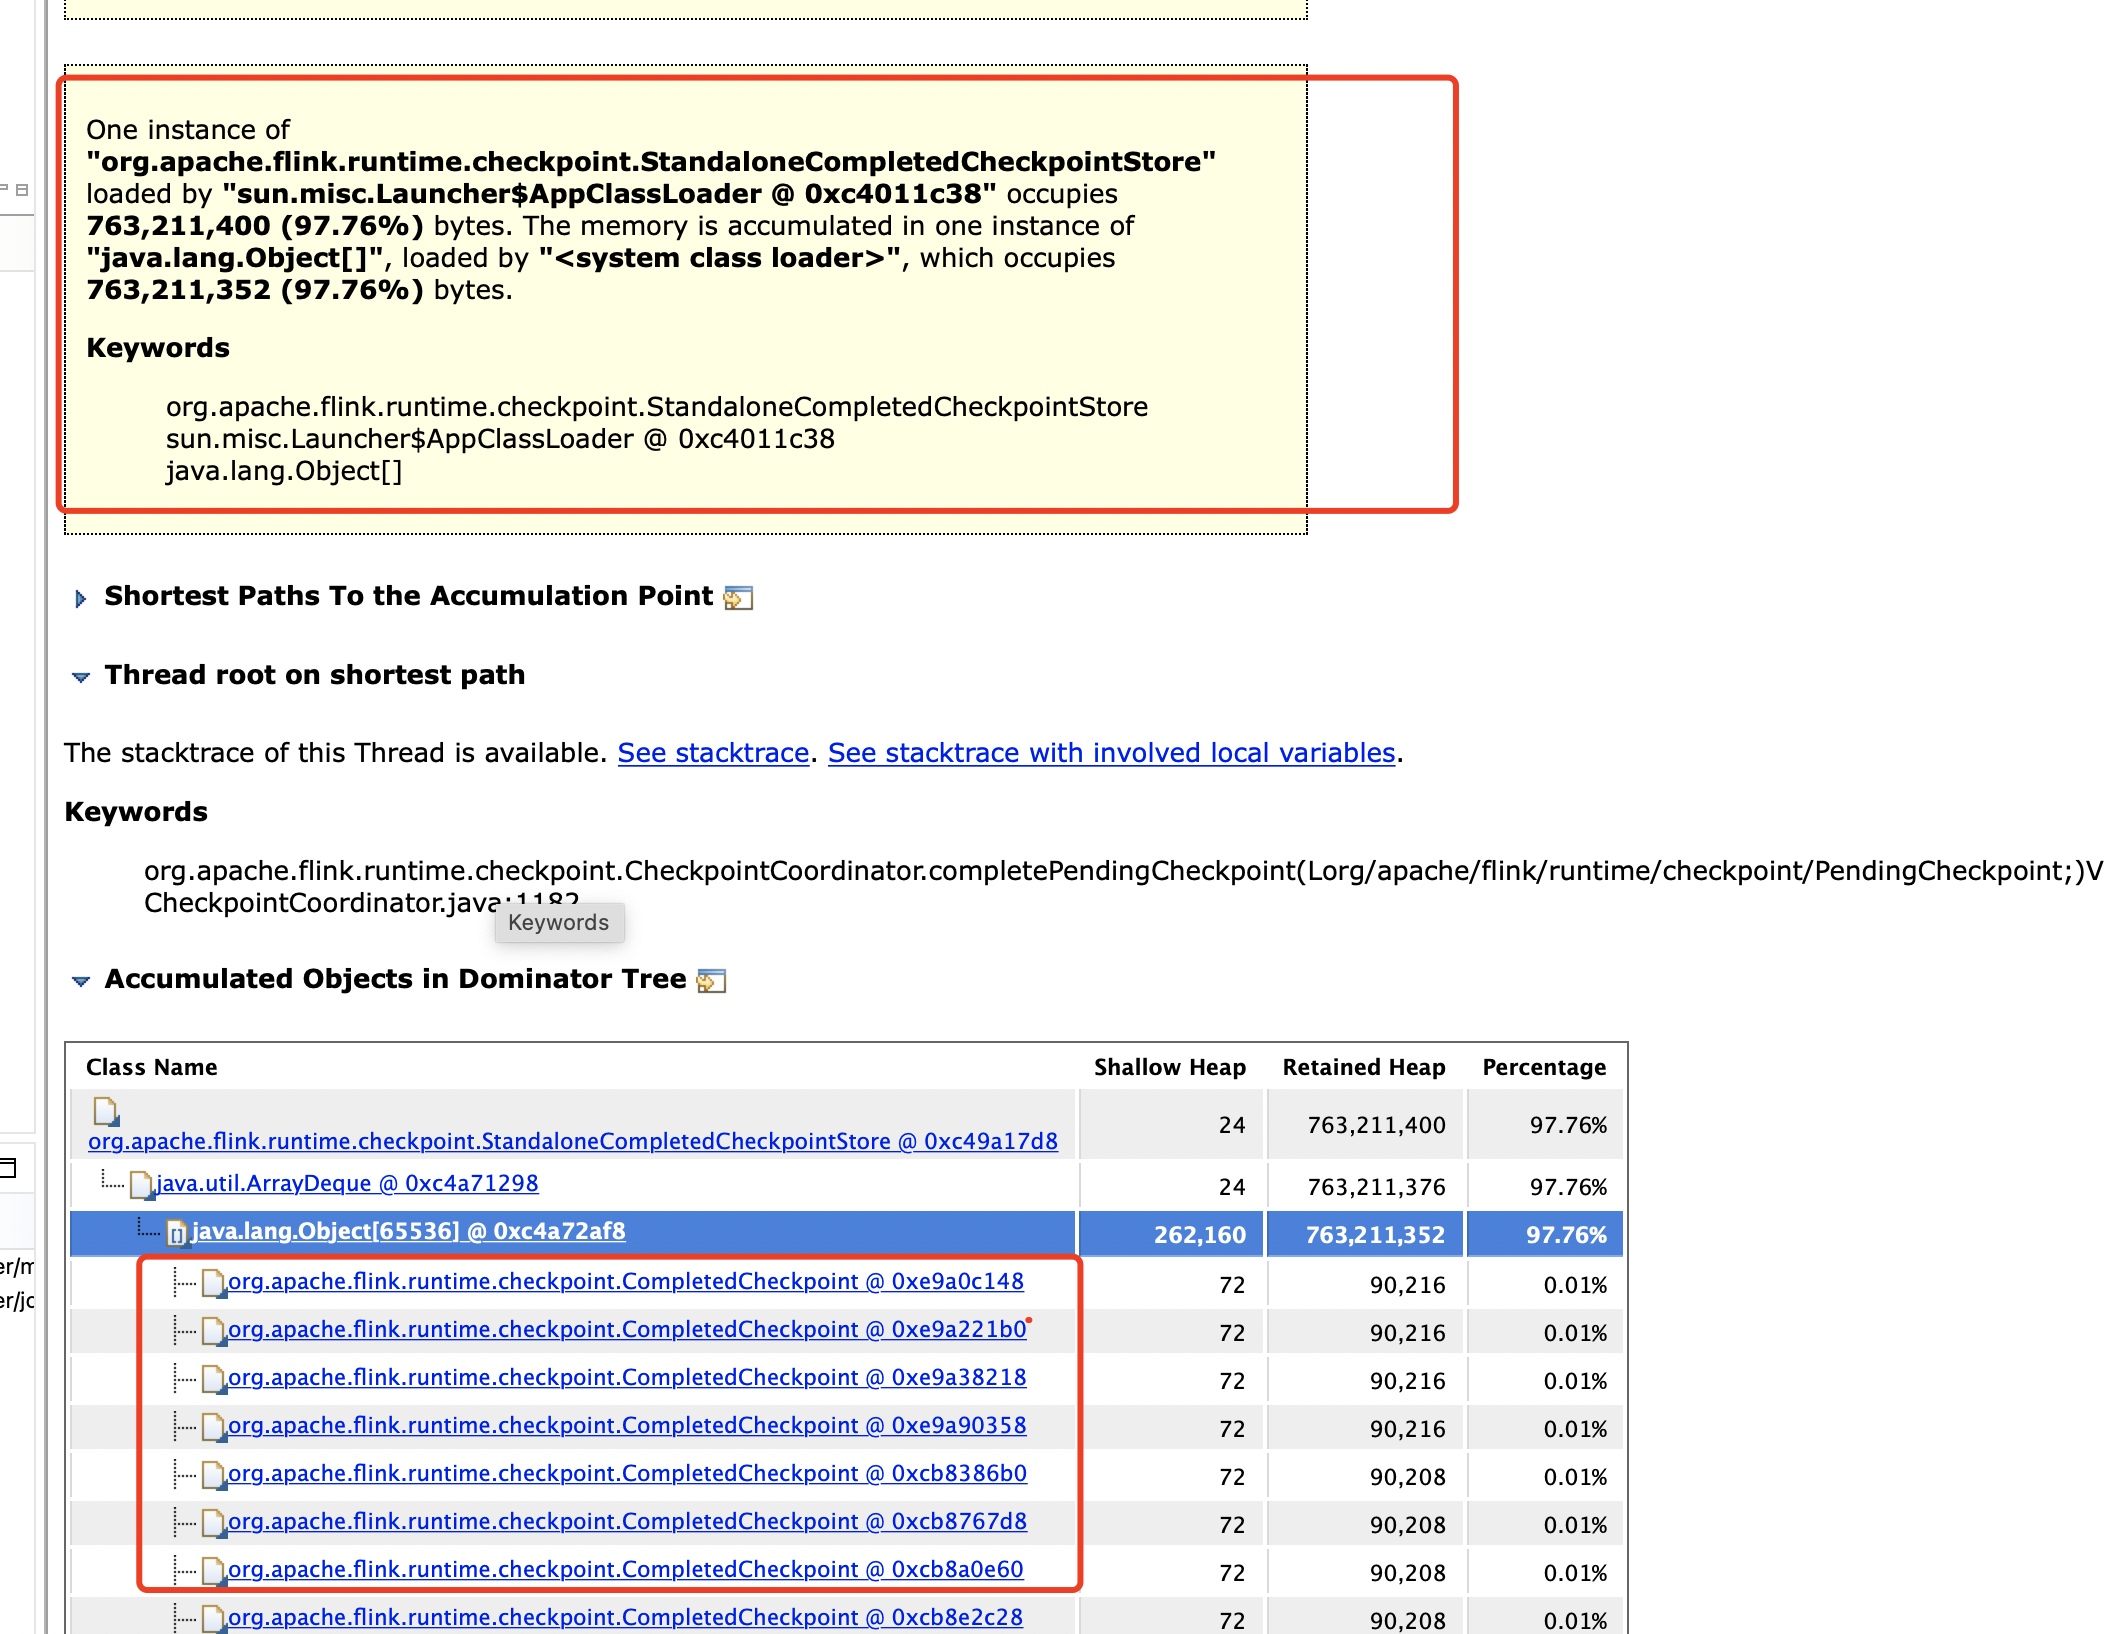Click icon of CompletedCheckpoint @ 0xcb8386b0
2118x1634 pixels.
[212, 1475]
